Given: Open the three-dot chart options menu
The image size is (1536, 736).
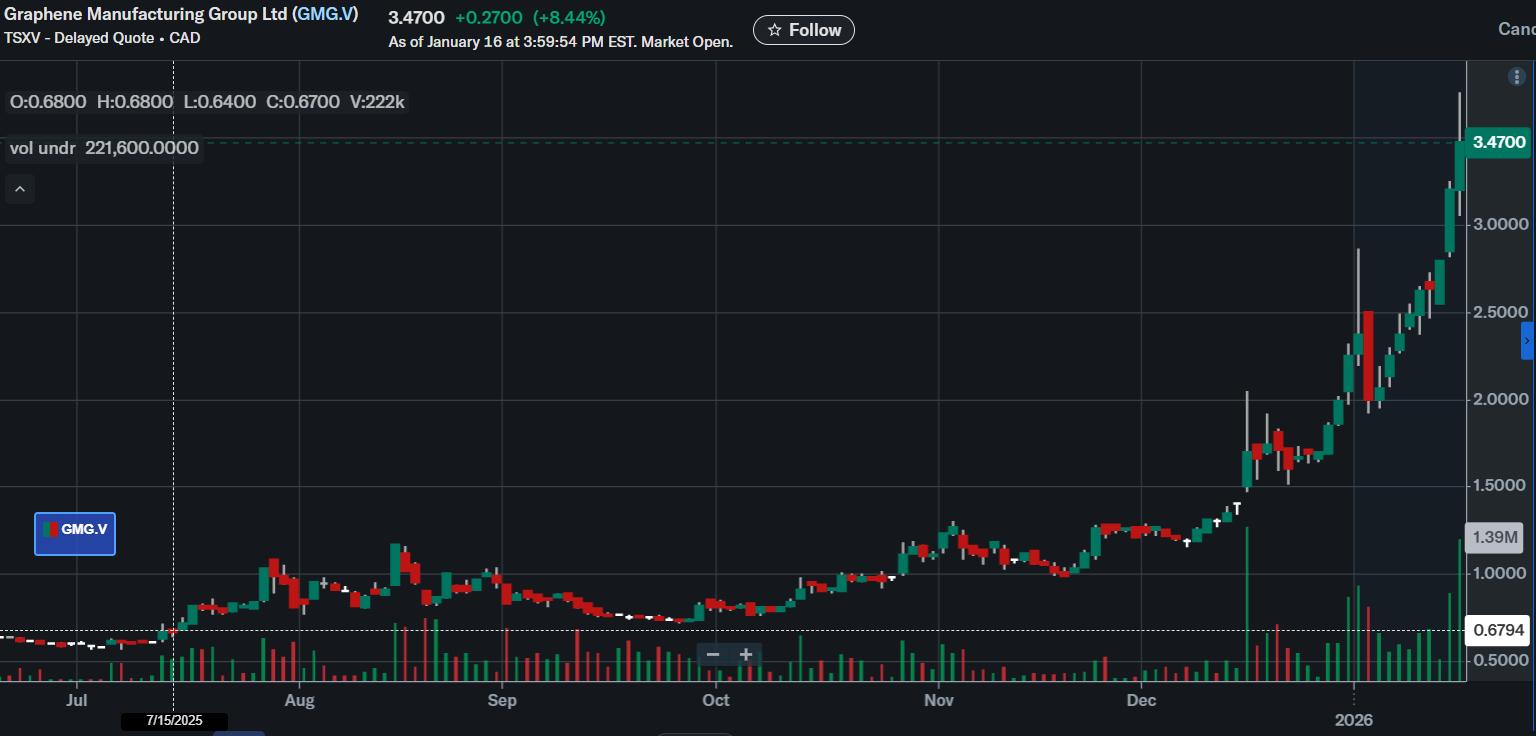Looking at the screenshot, I should click(x=1517, y=77).
